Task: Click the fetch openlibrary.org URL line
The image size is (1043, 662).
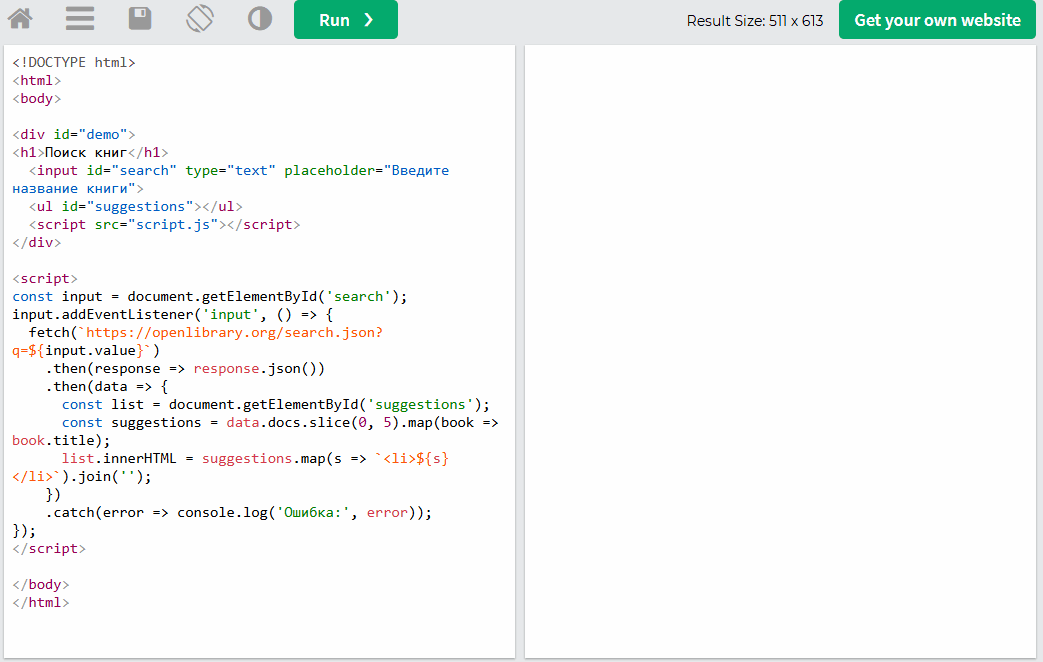Action: [206, 332]
